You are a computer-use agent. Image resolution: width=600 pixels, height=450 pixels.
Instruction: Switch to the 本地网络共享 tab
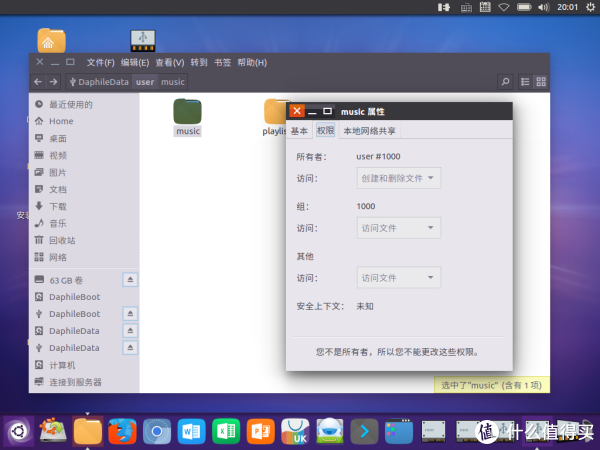point(369,131)
